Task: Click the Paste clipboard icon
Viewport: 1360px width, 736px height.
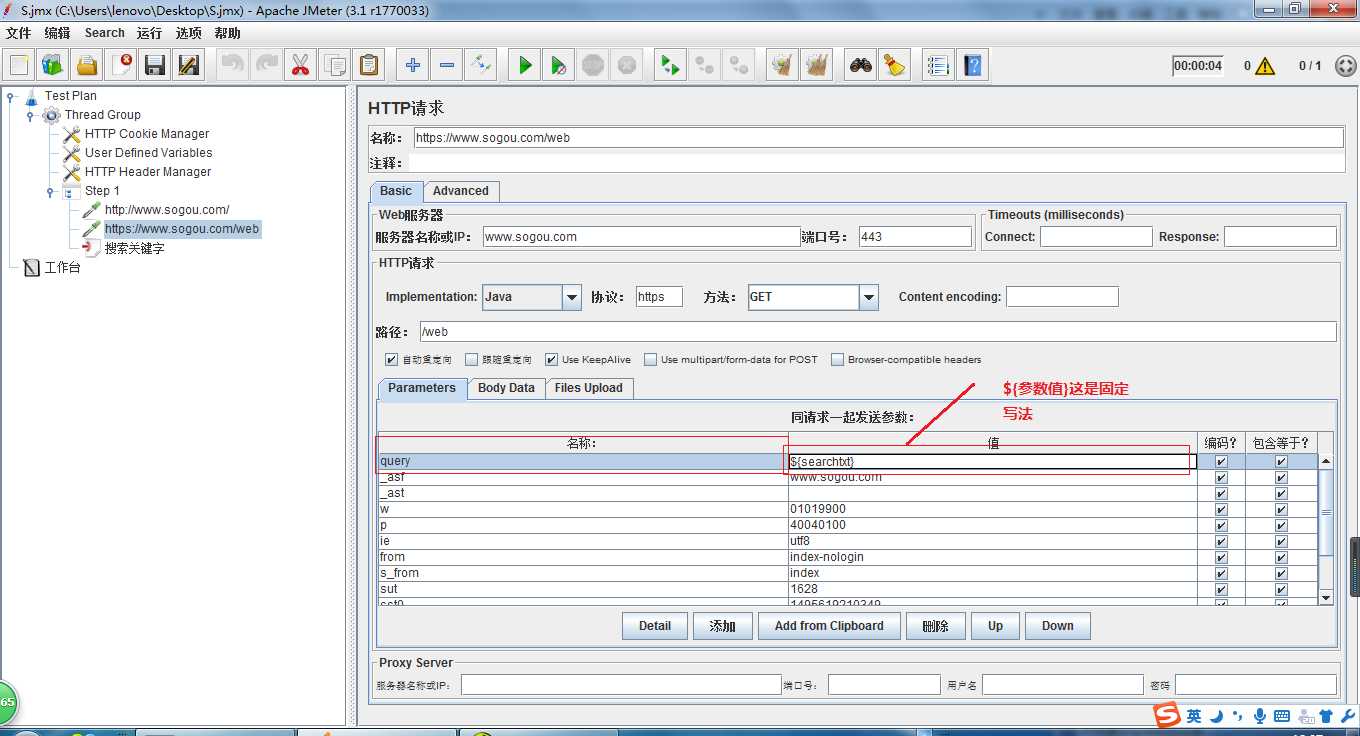Action: pyautogui.click(x=369, y=65)
